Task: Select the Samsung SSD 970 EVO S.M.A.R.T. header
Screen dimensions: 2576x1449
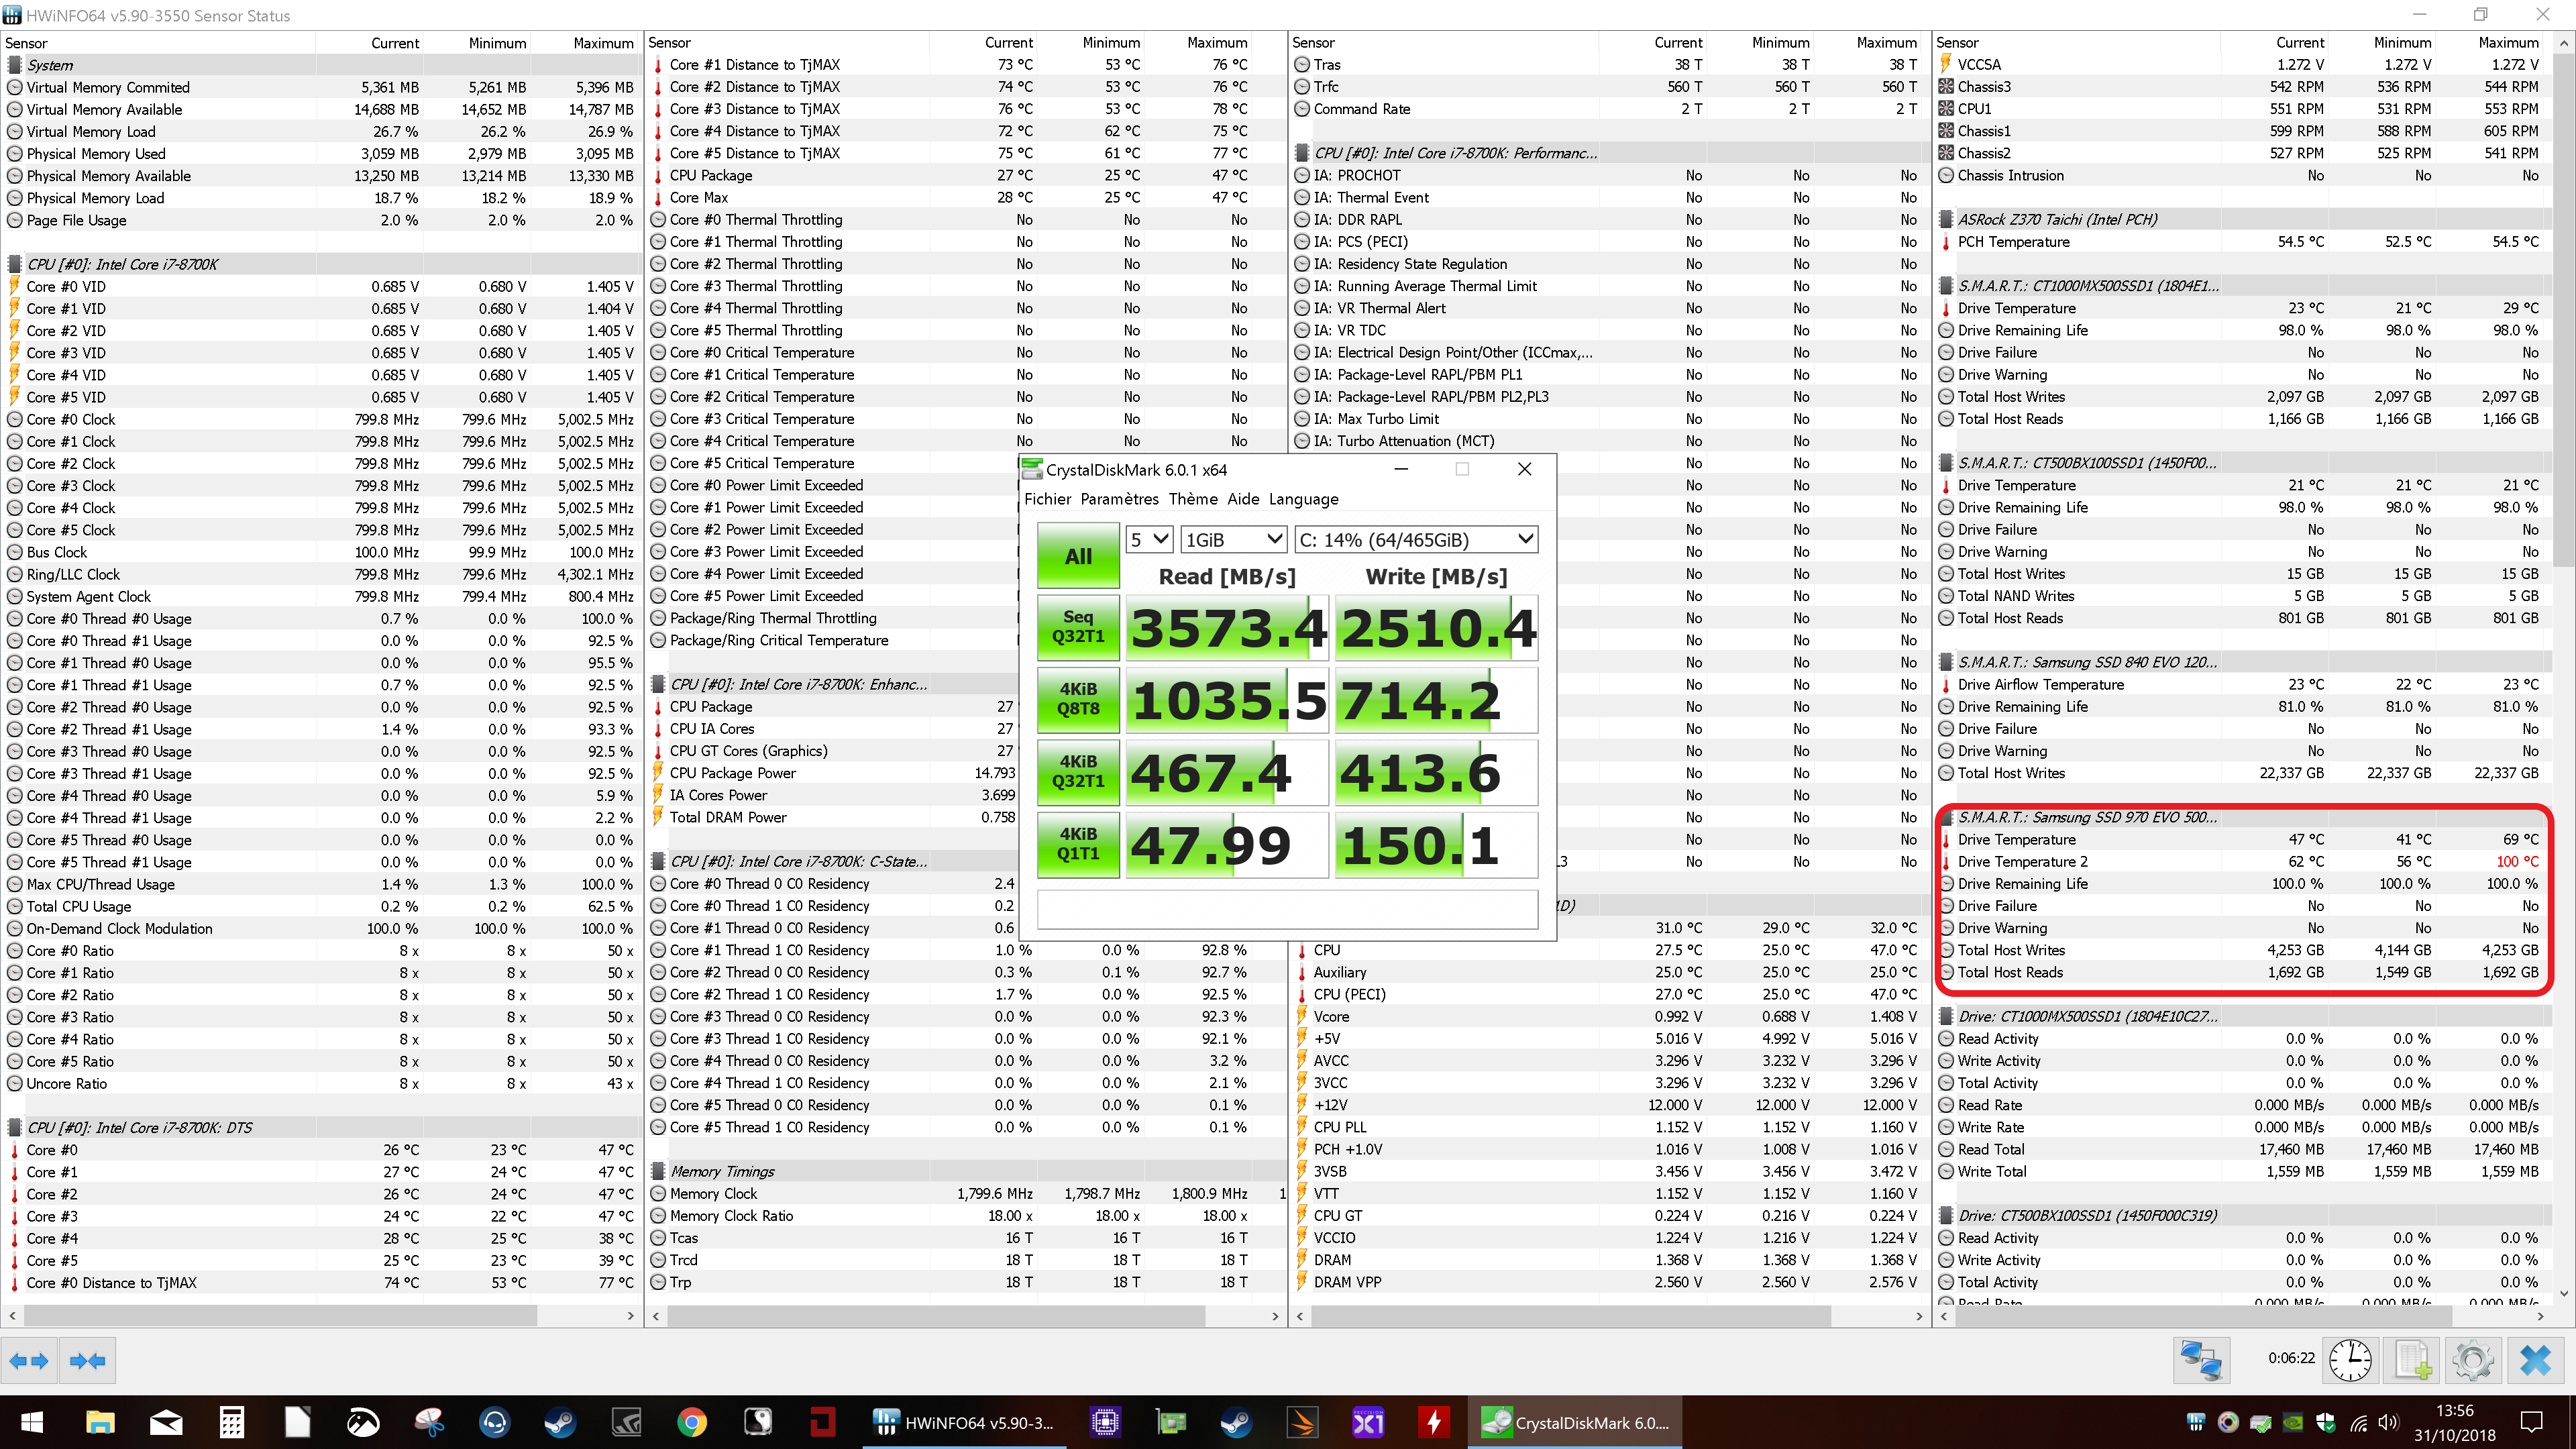Action: point(2086,817)
